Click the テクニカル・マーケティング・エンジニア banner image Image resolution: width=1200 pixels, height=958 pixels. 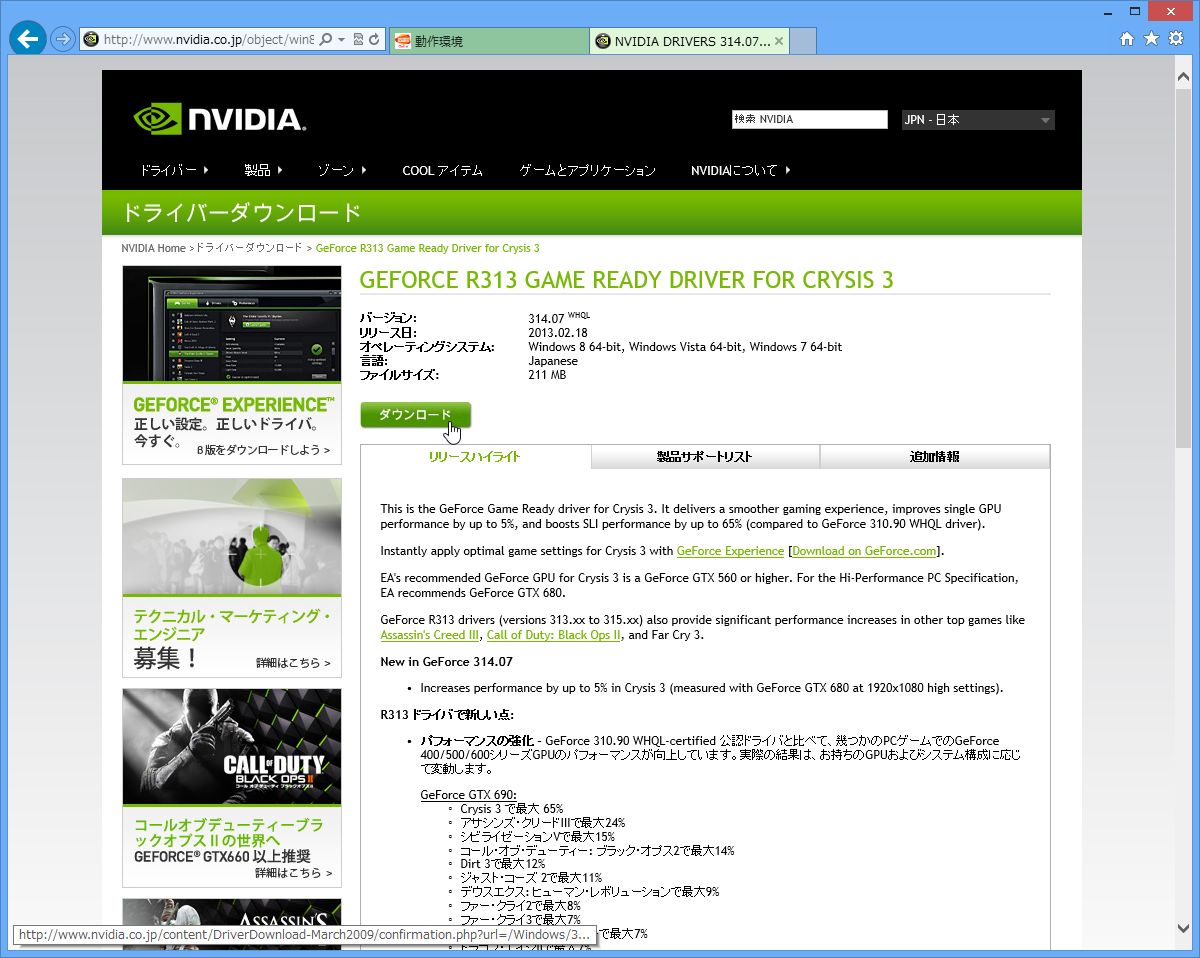(x=232, y=537)
